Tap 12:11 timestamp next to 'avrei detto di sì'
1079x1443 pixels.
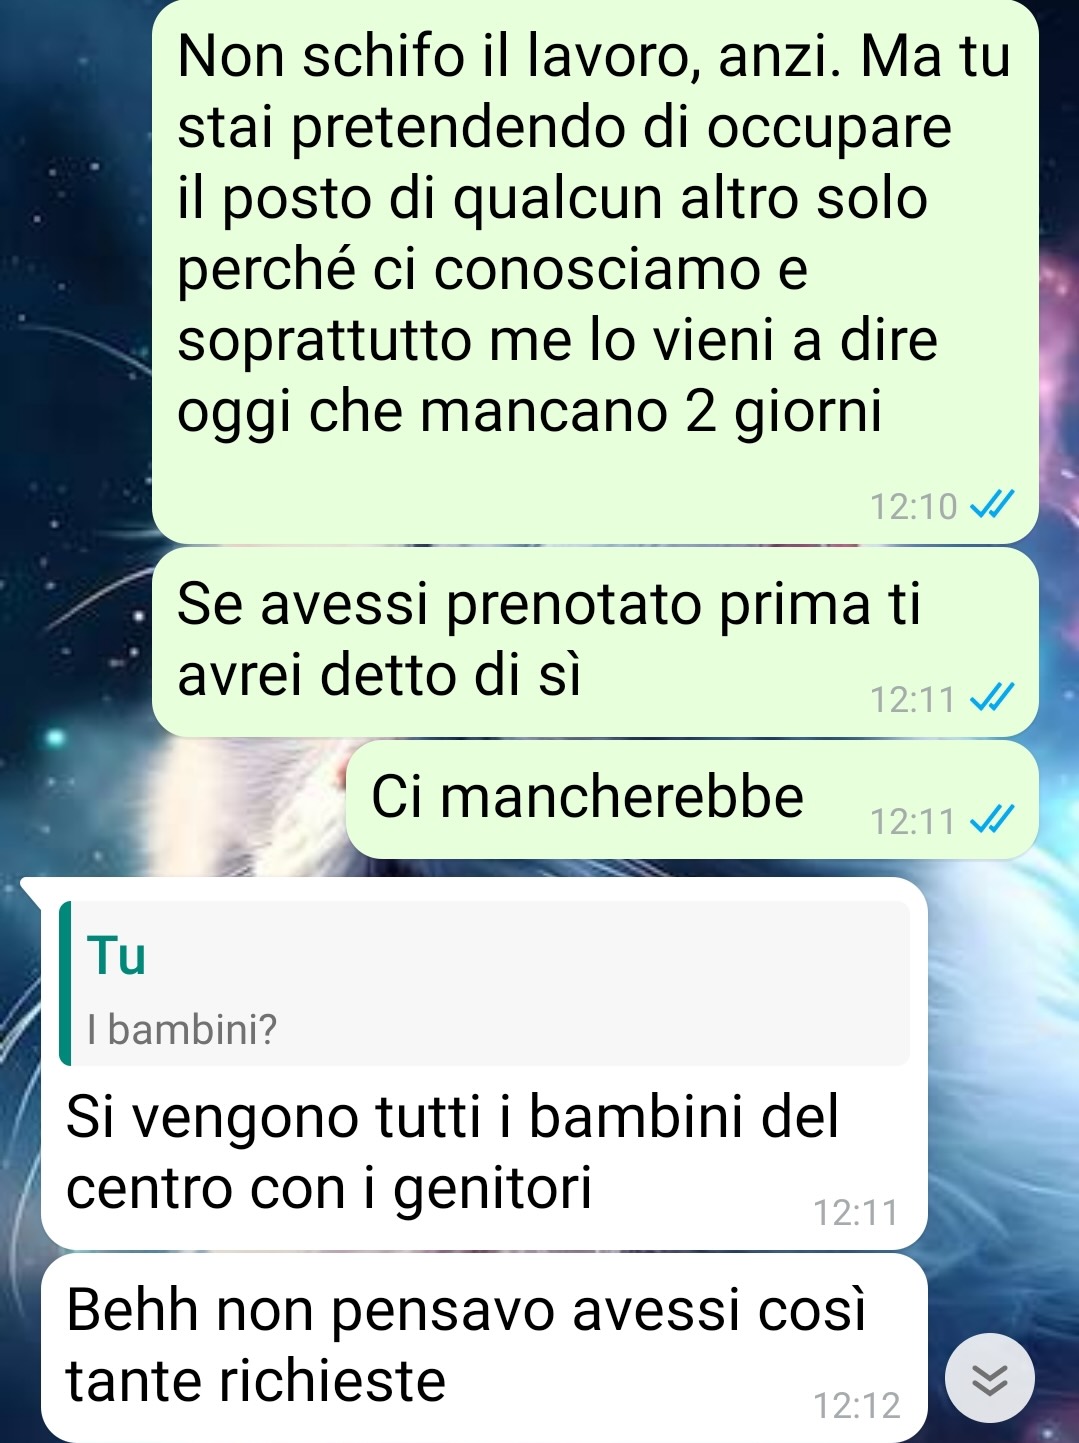(x=913, y=699)
